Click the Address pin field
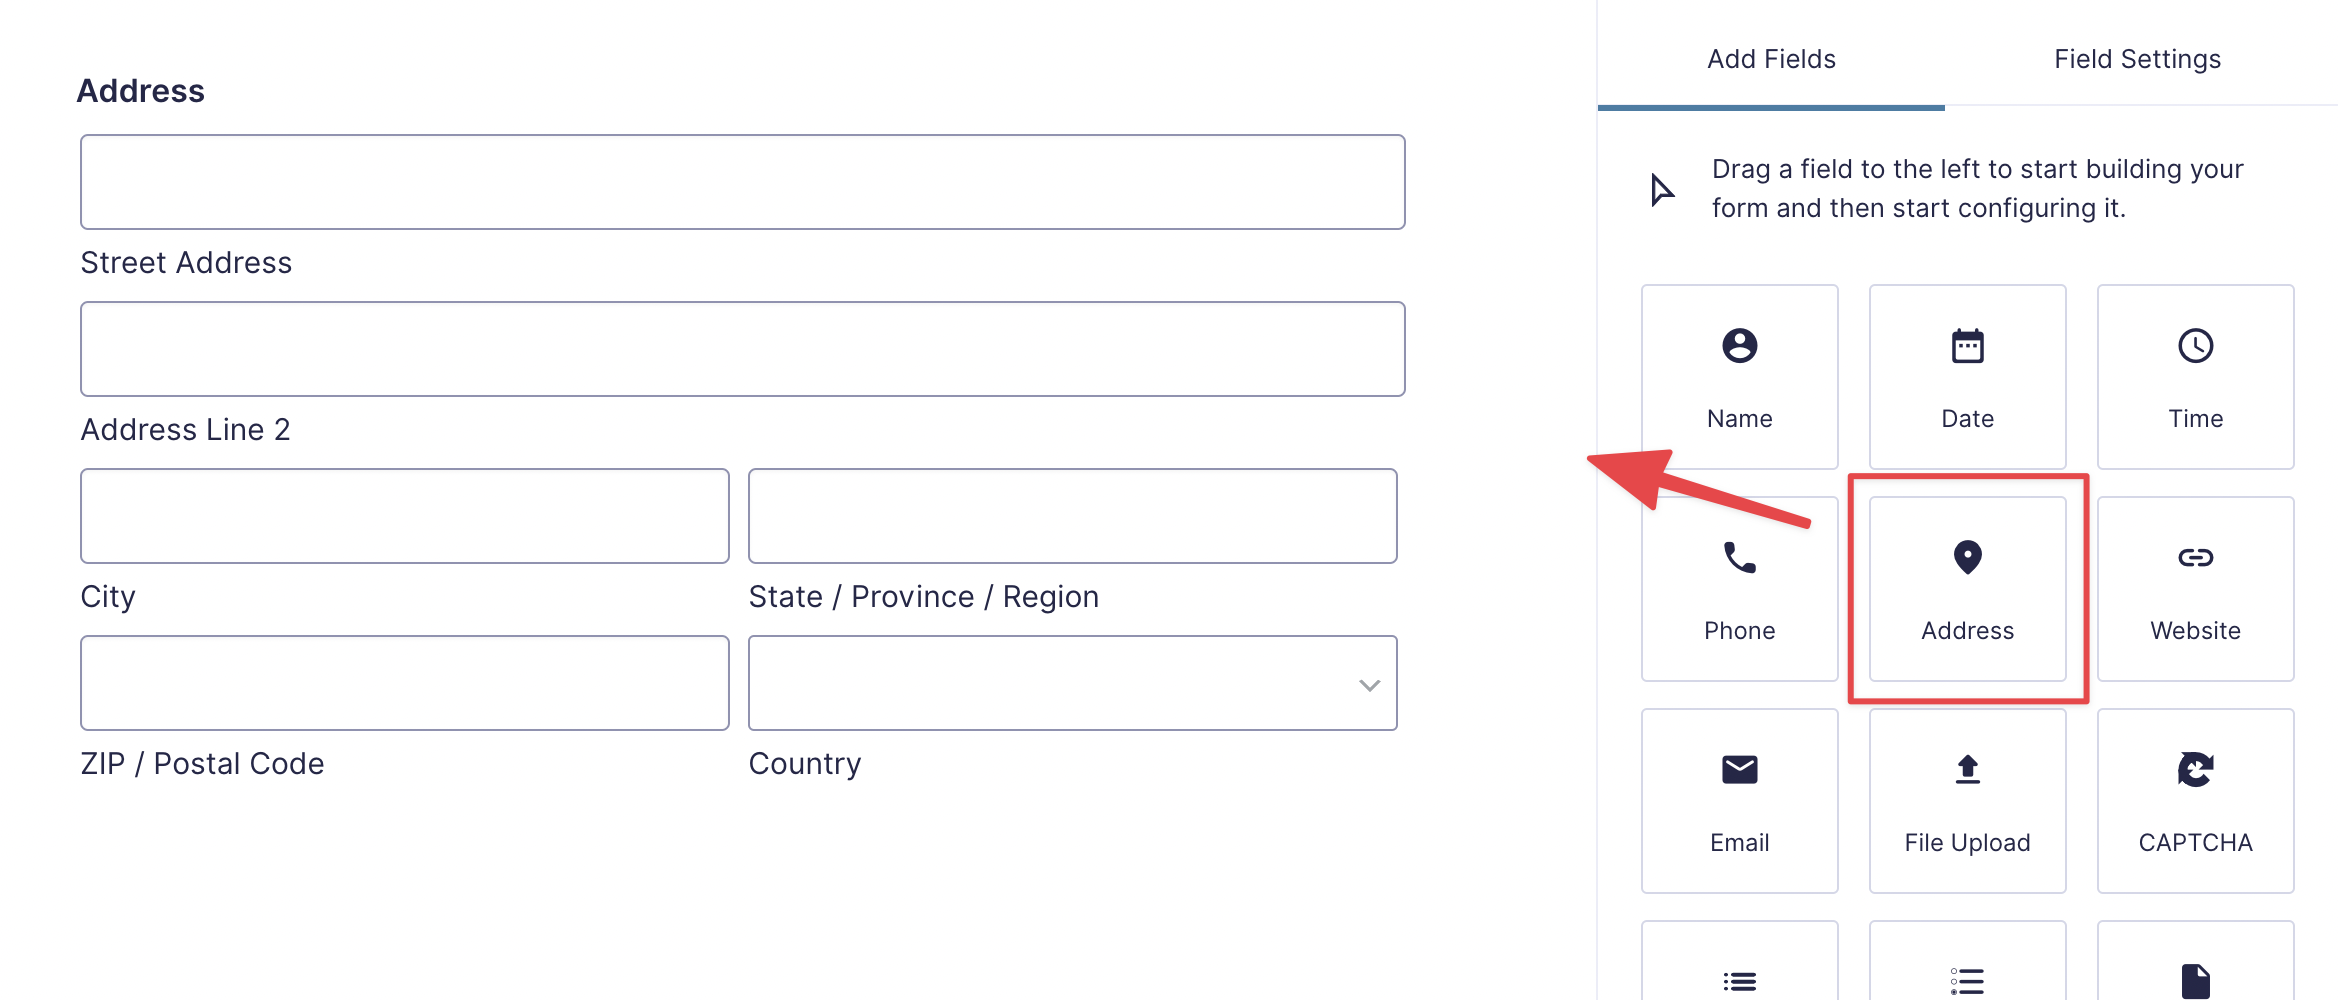This screenshot has width=2338, height=1000. click(1967, 588)
